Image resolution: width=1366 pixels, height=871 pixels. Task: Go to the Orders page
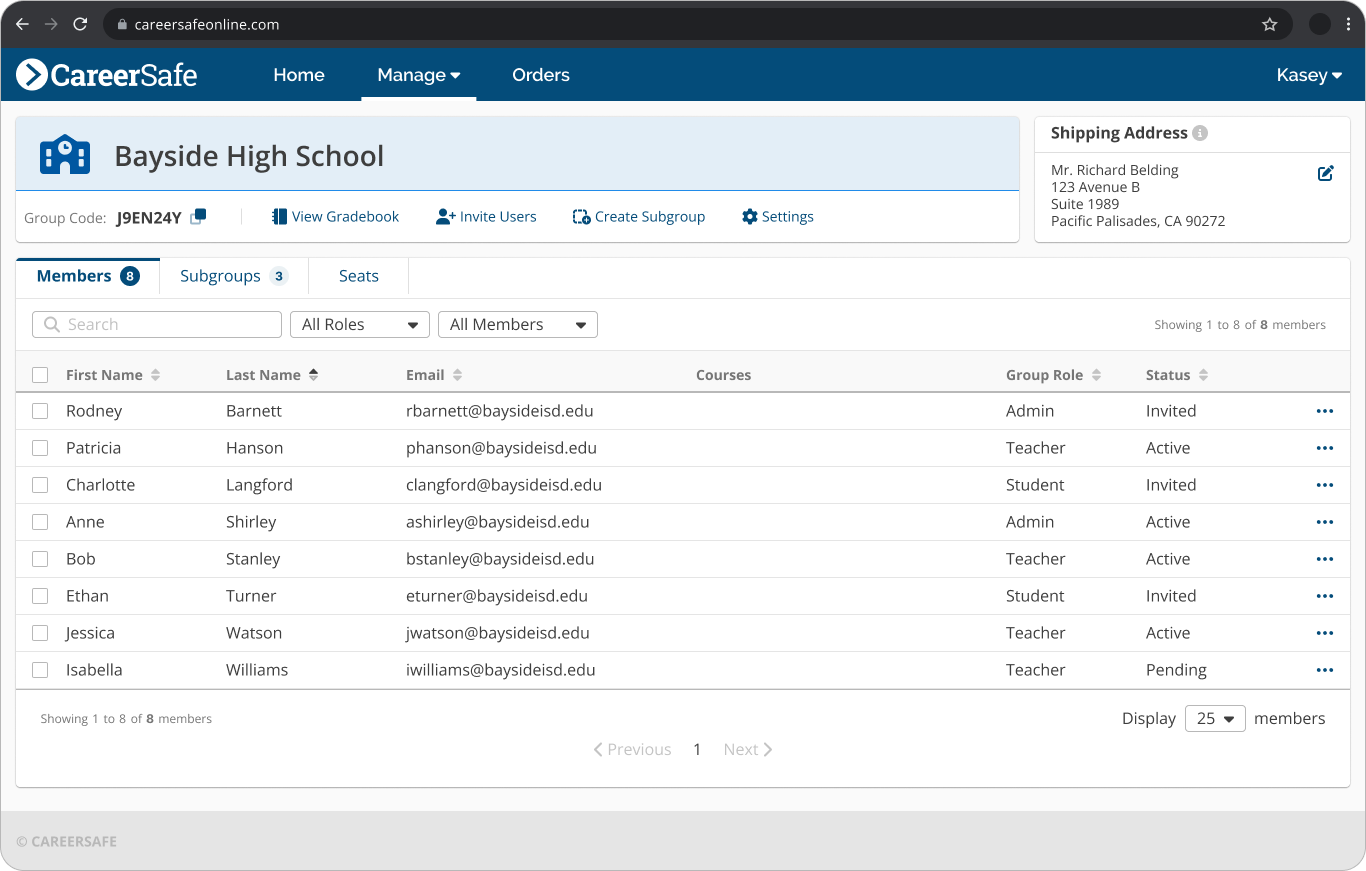[540, 75]
